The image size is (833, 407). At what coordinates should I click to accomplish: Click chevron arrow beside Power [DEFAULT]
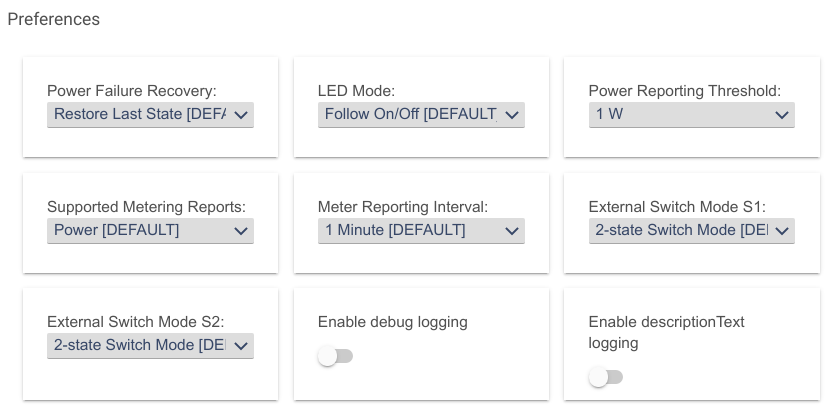(x=241, y=231)
